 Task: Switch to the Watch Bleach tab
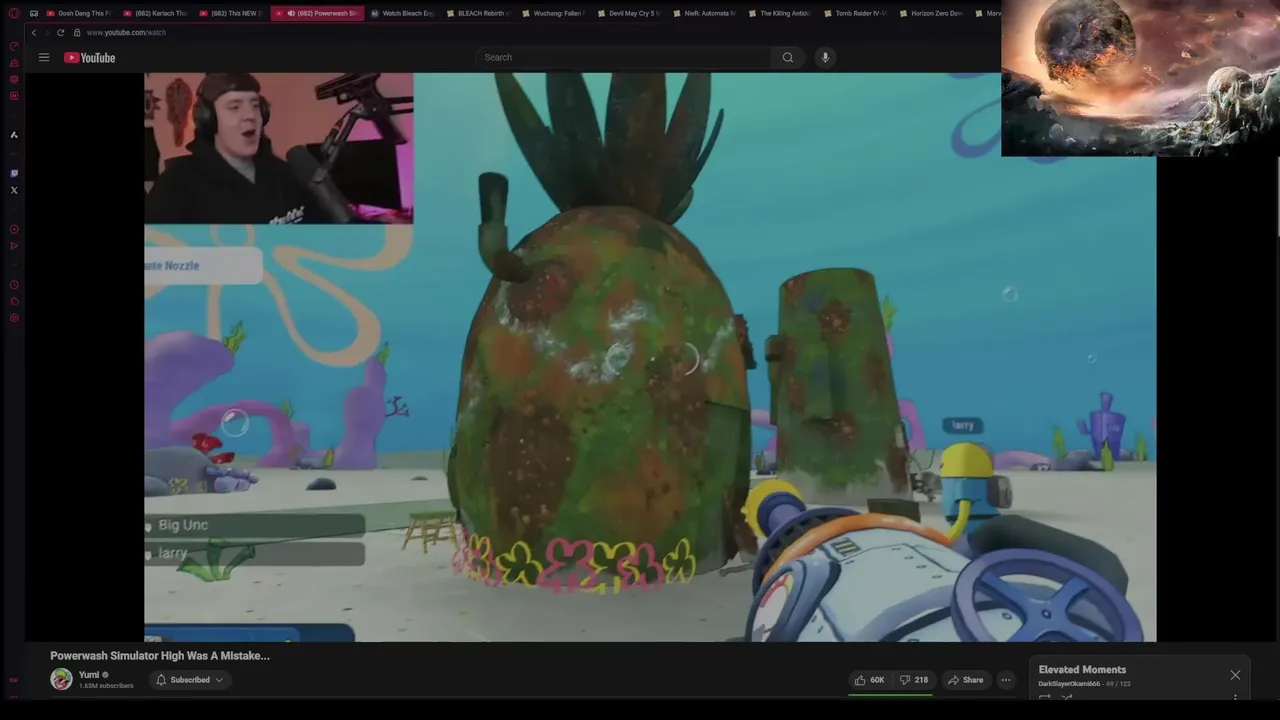401,13
